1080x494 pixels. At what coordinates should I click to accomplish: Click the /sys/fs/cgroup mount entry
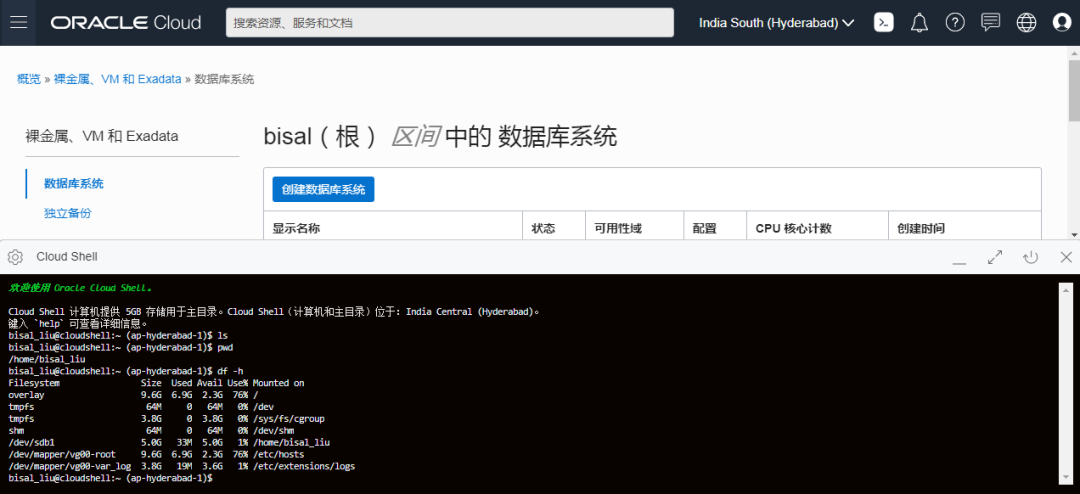tap(289, 418)
